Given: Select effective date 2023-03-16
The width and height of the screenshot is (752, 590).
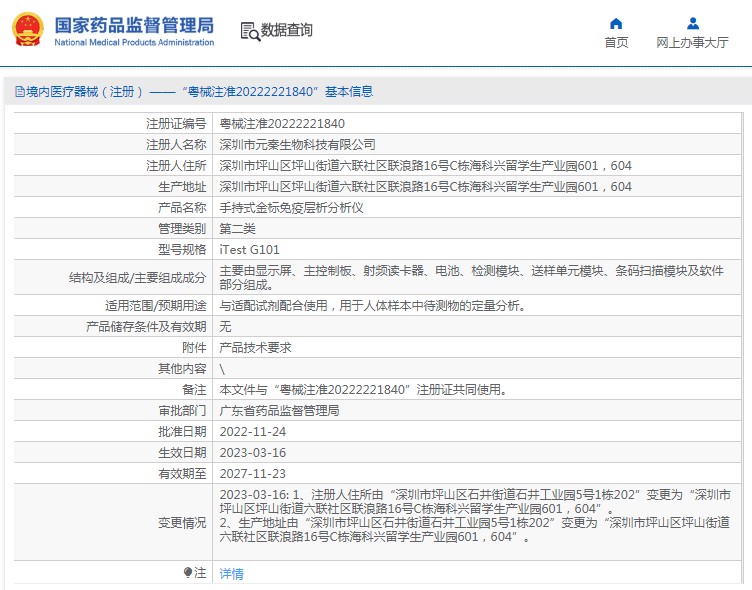Looking at the screenshot, I should 253,453.
